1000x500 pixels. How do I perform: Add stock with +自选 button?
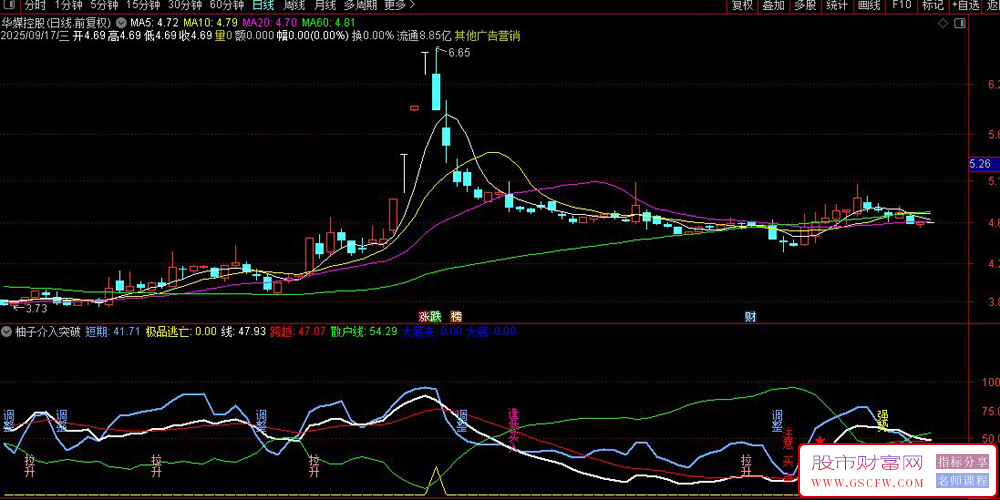tap(966, 6)
